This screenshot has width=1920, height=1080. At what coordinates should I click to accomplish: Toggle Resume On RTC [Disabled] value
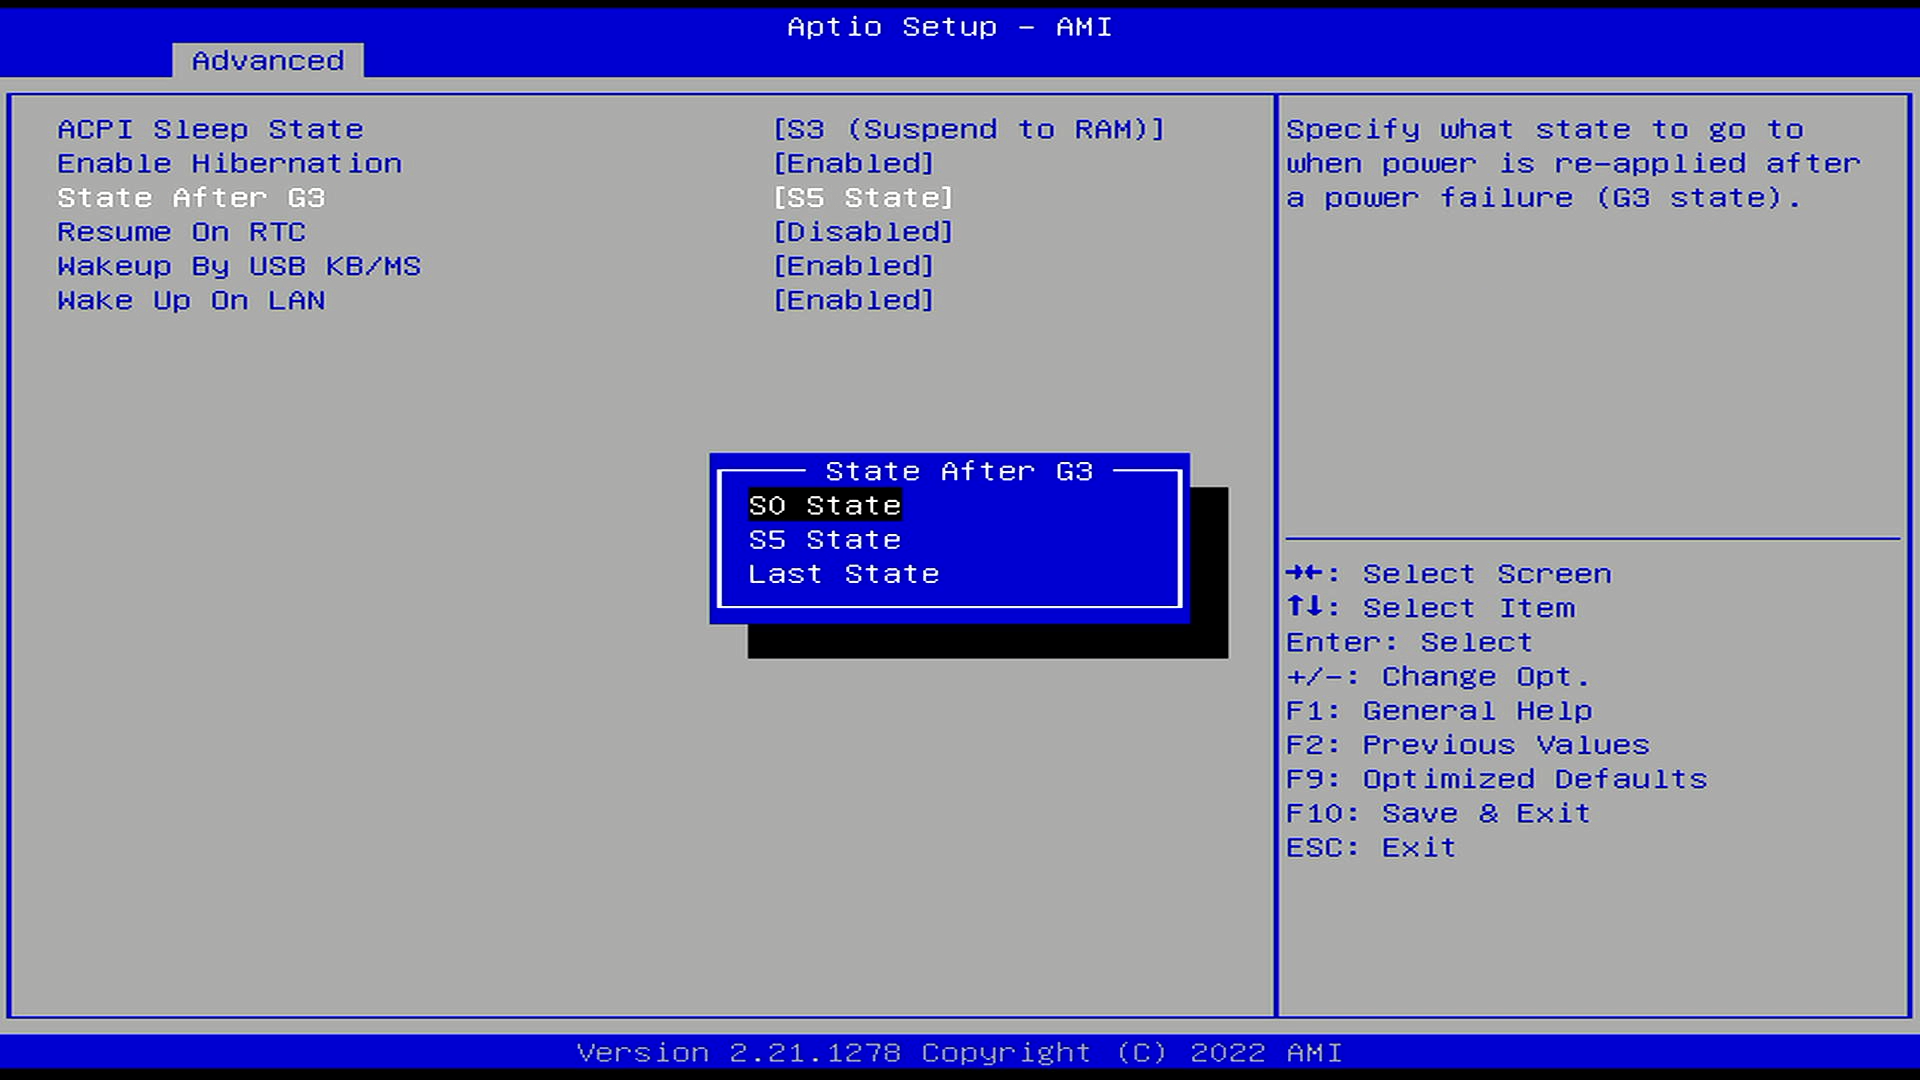click(x=862, y=232)
